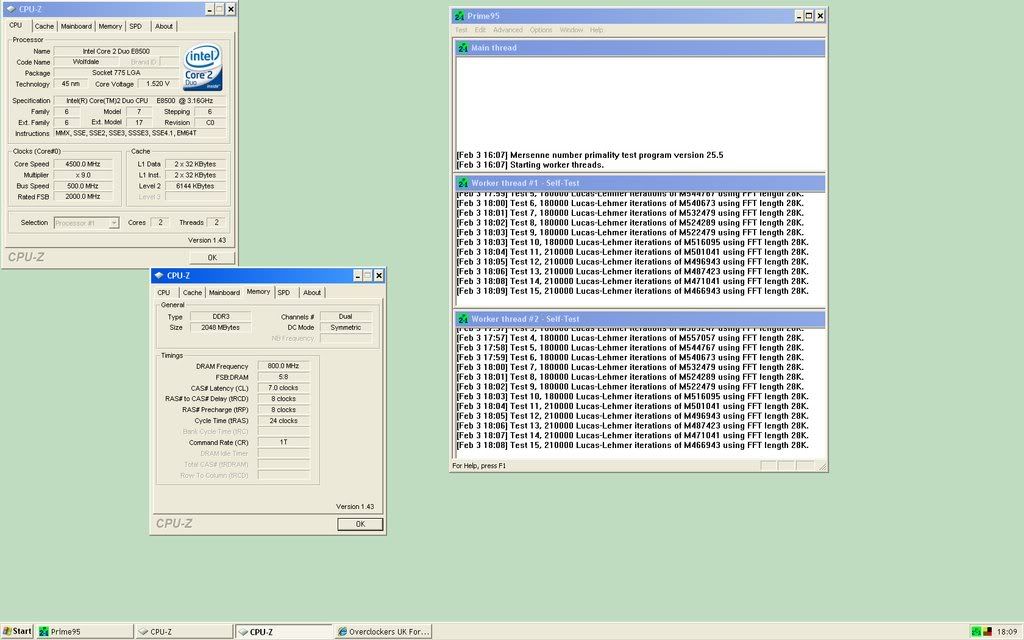Viewport: 1024px width, 640px height.
Task: Click the Prime95 green system tray icon
Action: (x=976, y=631)
